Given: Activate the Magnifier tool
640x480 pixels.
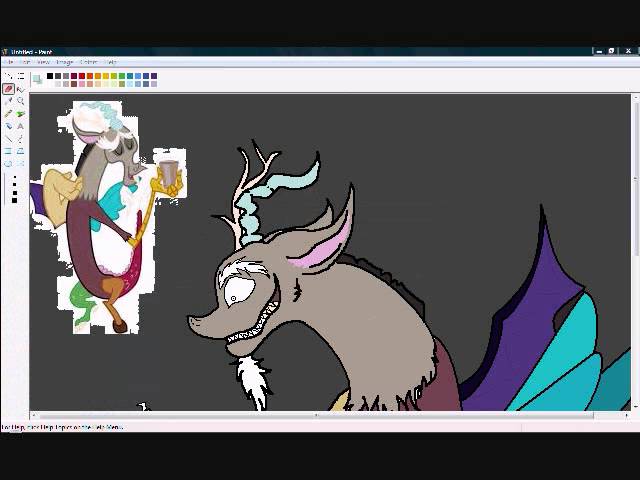Looking at the screenshot, I should [21, 101].
